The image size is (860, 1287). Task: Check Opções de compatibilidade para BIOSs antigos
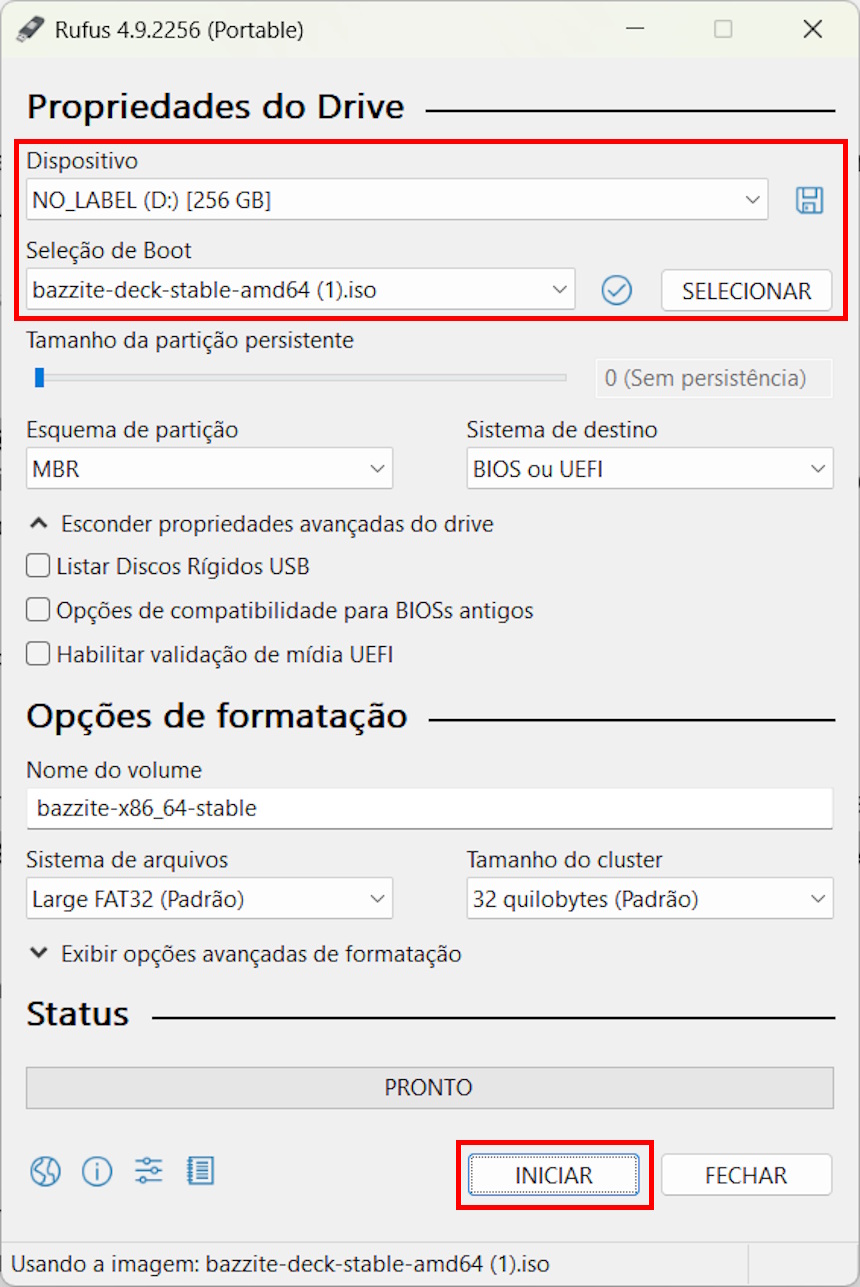pyautogui.click(x=37, y=610)
